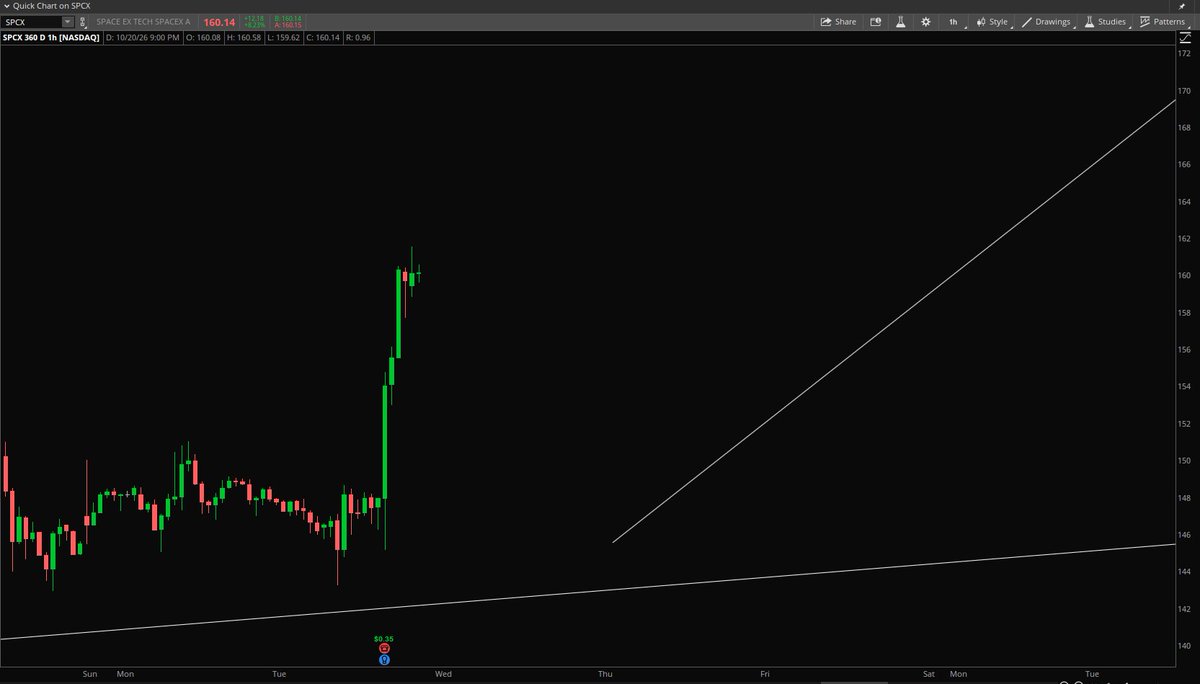Select the SPCX symbol input field
The height and width of the screenshot is (684, 1200).
(x=31, y=21)
